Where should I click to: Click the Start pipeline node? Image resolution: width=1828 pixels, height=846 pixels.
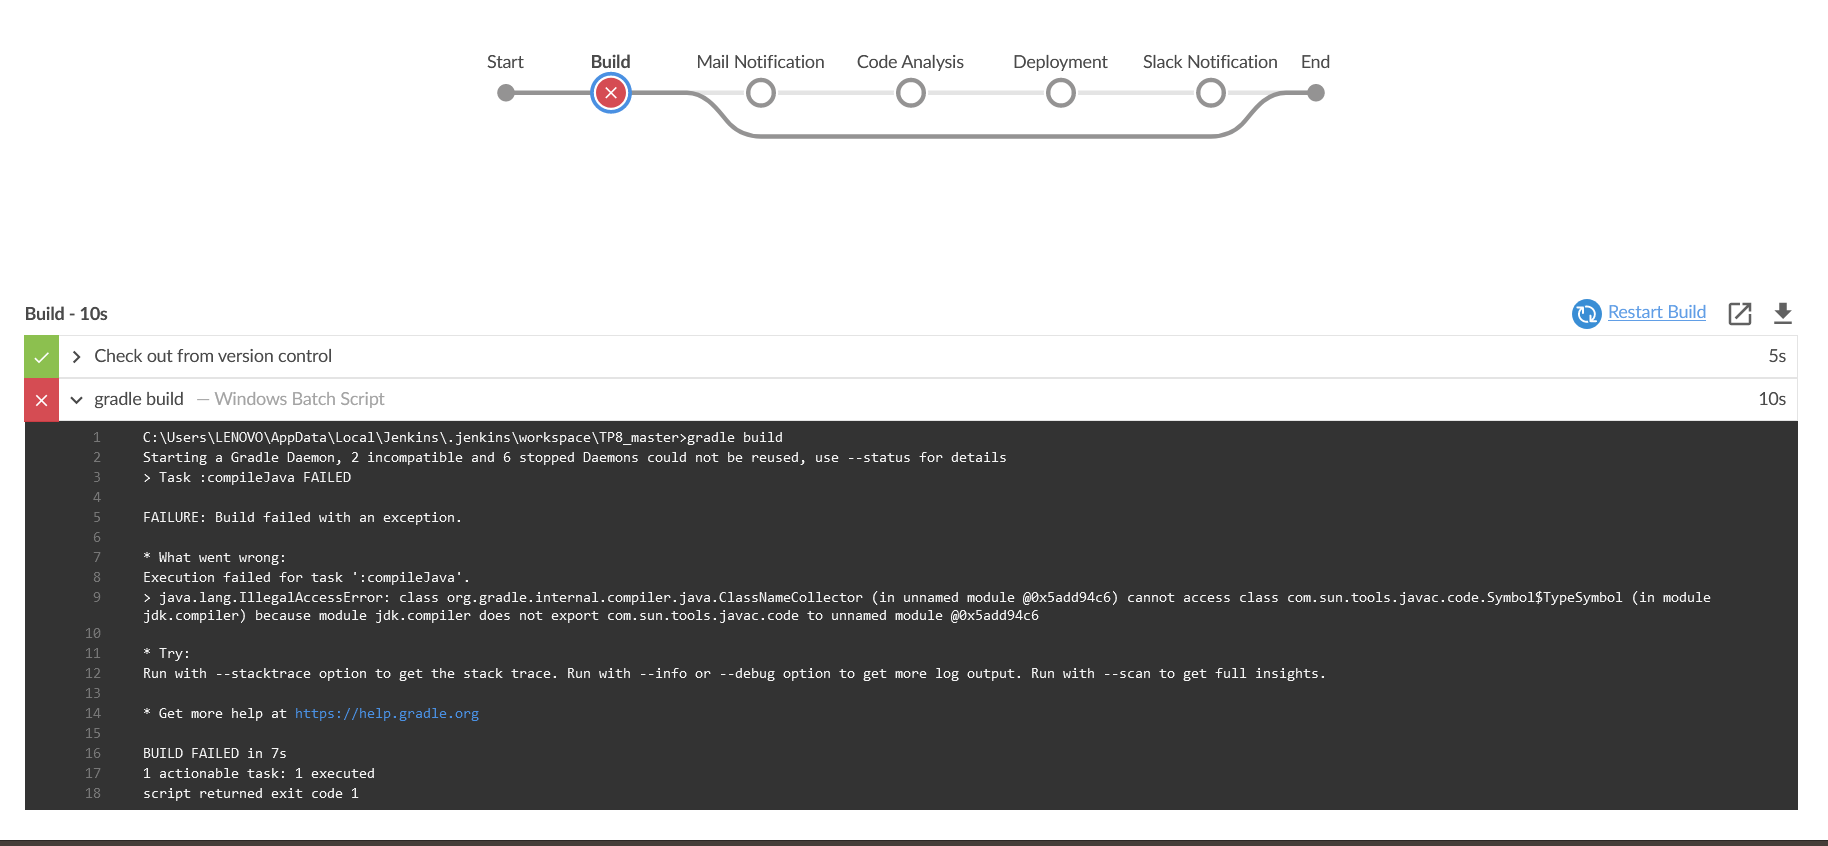click(506, 93)
